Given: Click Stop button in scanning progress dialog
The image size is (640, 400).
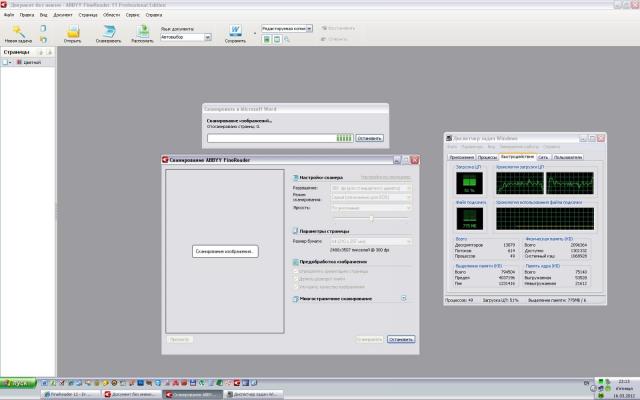Looking at the screenshot, I should [369, 138].
